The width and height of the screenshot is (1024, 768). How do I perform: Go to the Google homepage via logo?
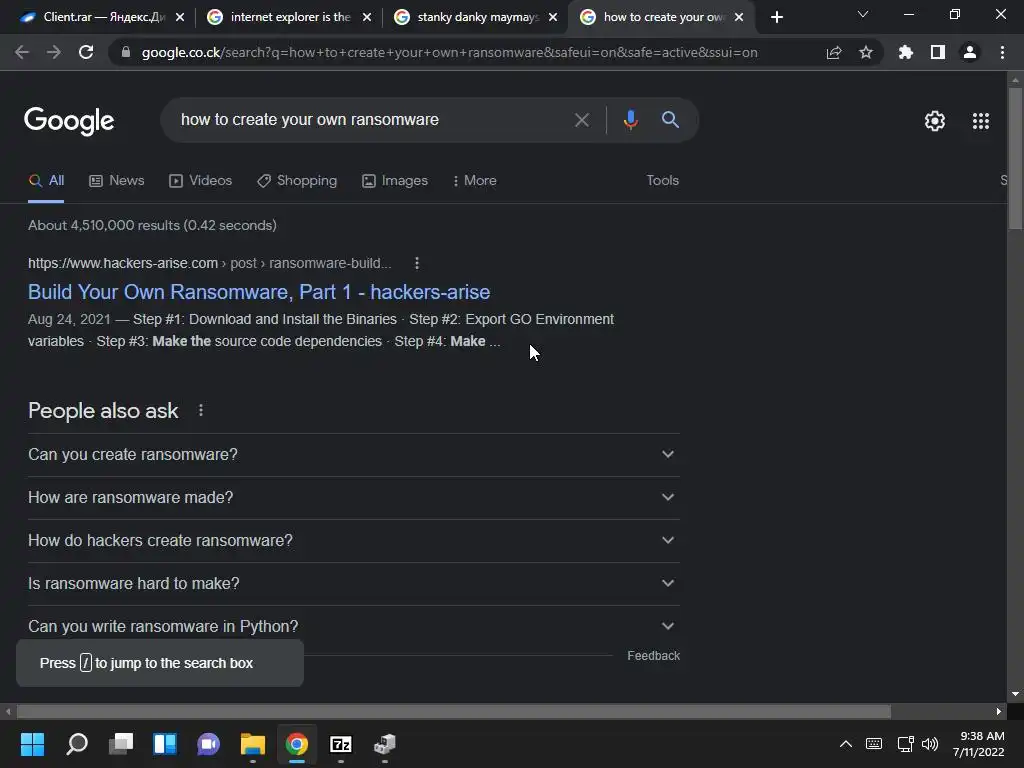coord(69,120)
